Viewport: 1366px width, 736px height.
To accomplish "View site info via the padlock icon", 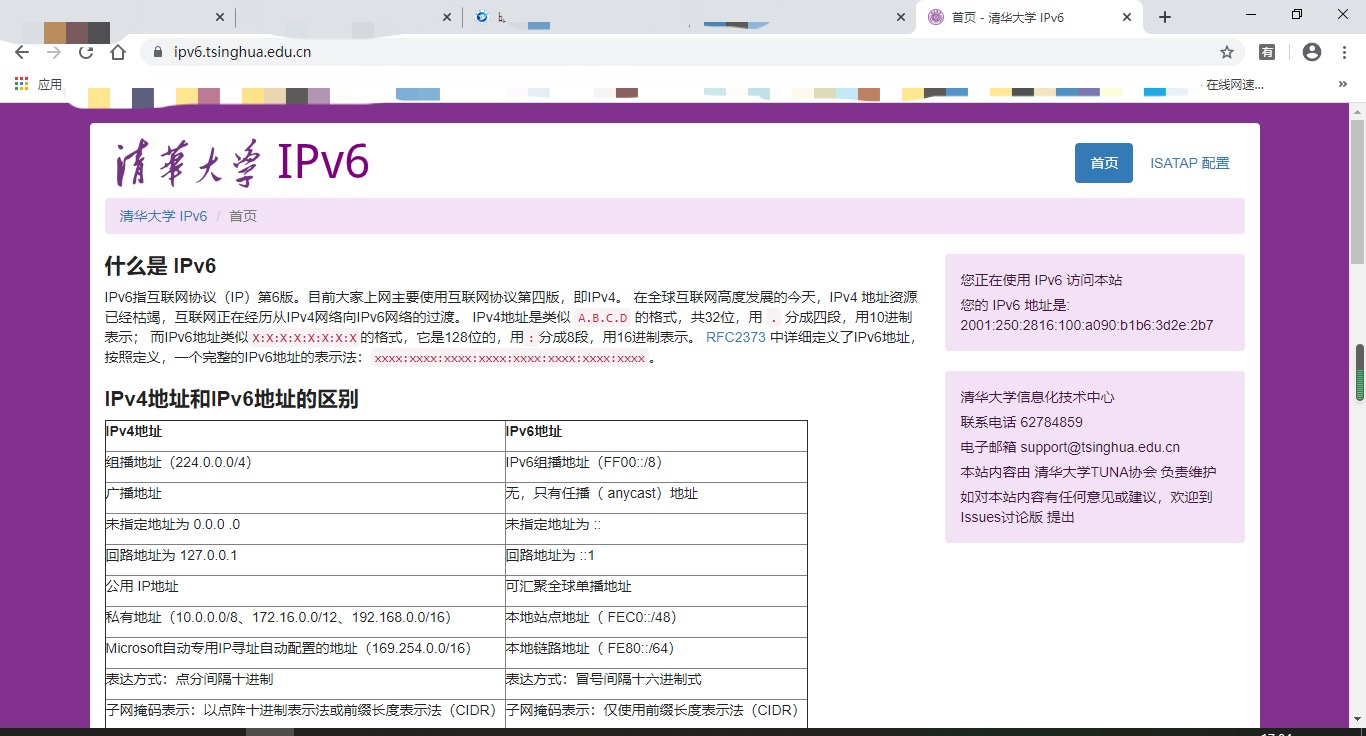I will click(157, 52).
